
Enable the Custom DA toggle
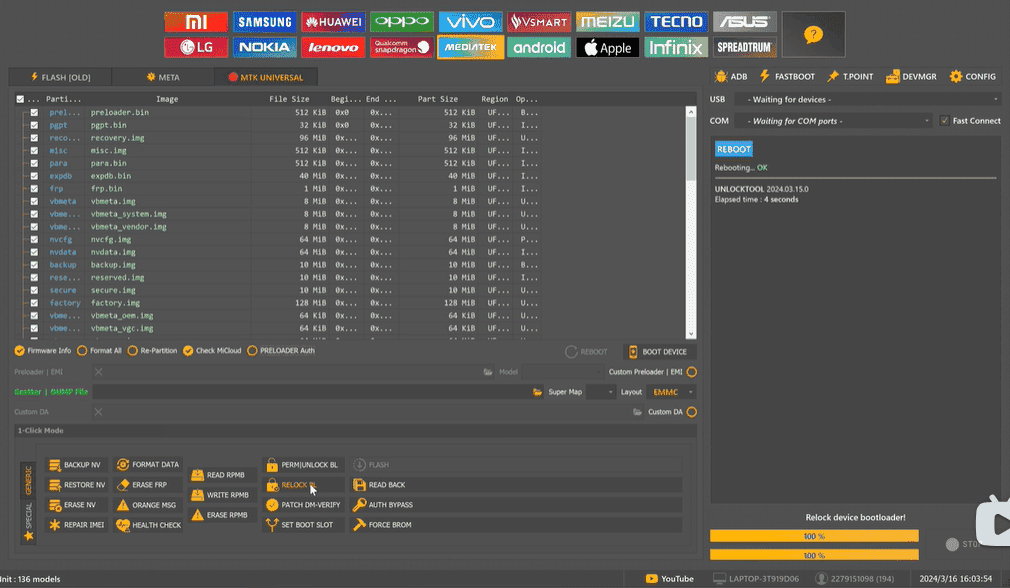pyautogui.click(x=691, y=412)
